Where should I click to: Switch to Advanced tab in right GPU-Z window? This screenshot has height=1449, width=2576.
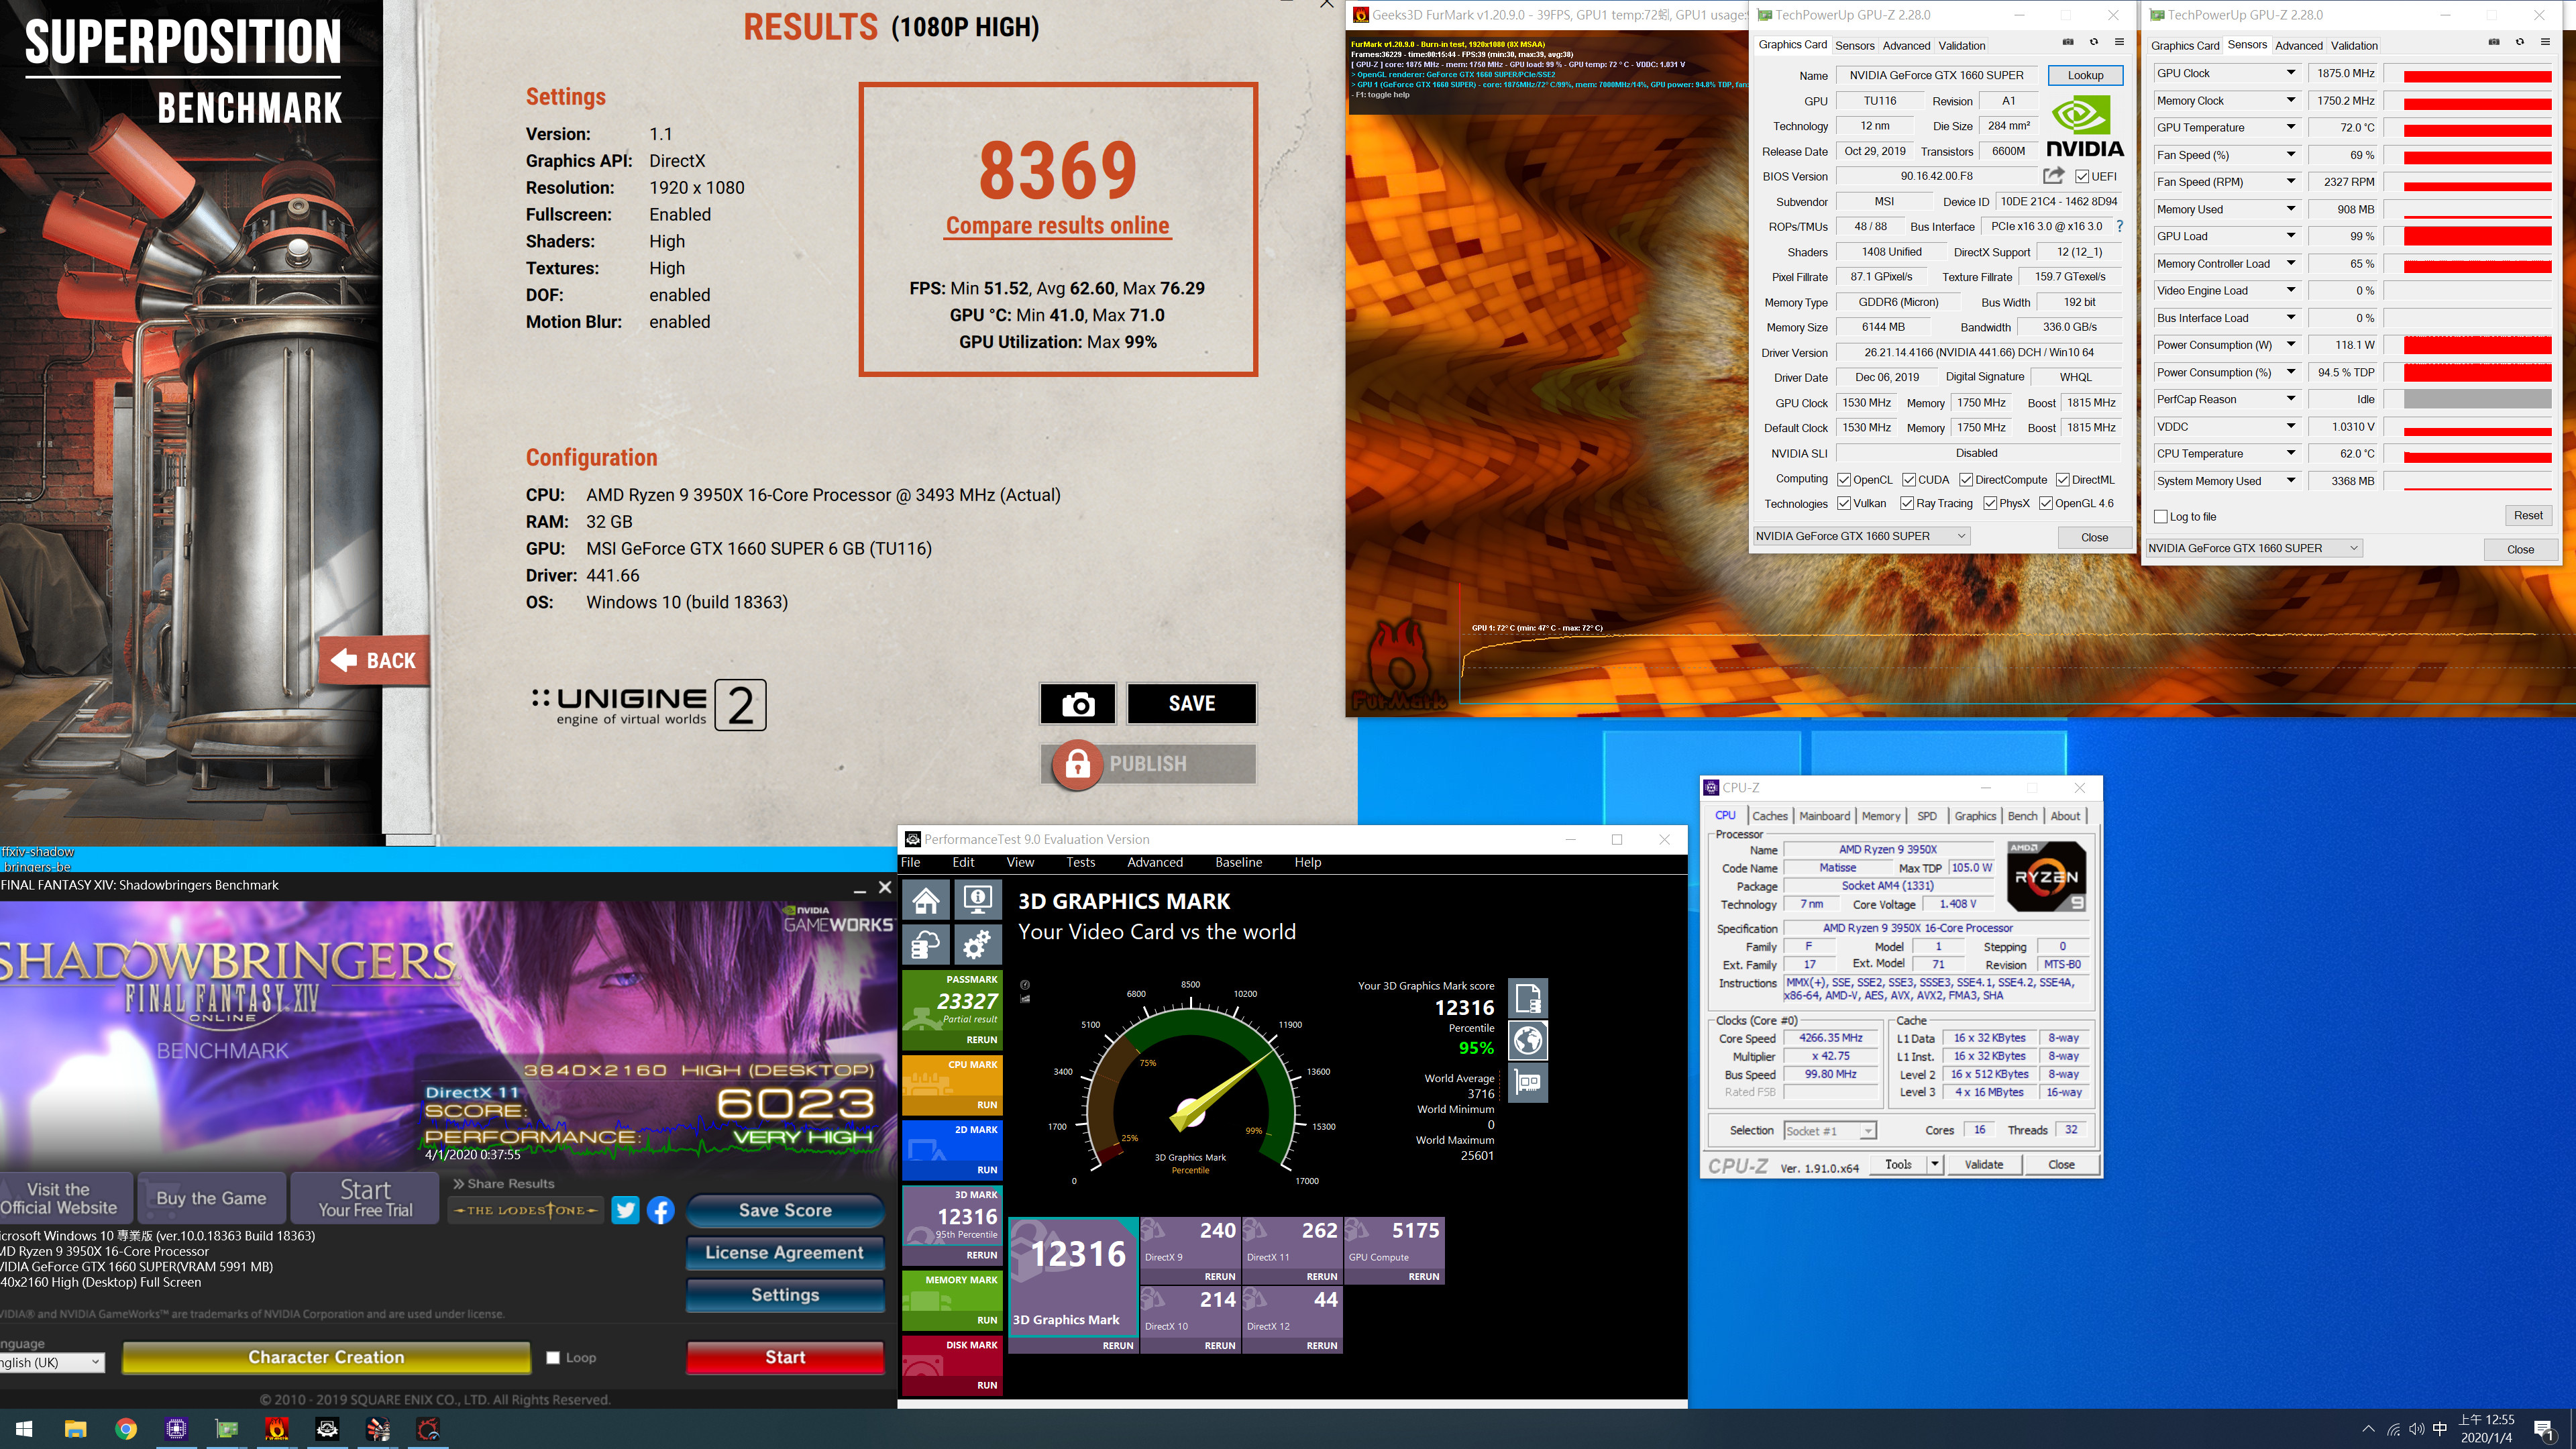click(2298, 46)
